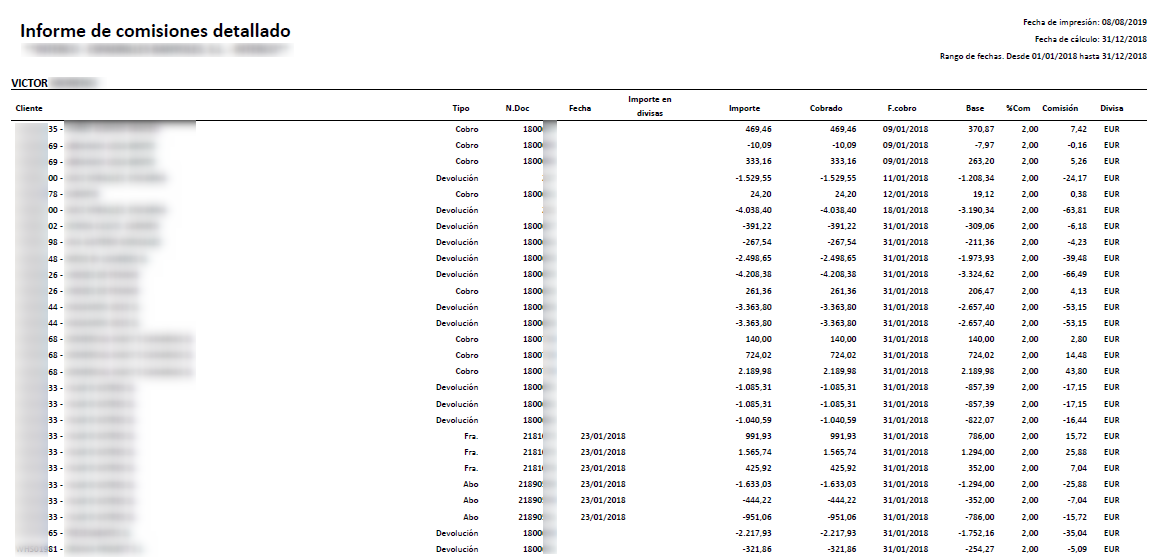Screen dimensions: 1160x557
Task: Select the Base value 19,12
Action: point(983,194)
